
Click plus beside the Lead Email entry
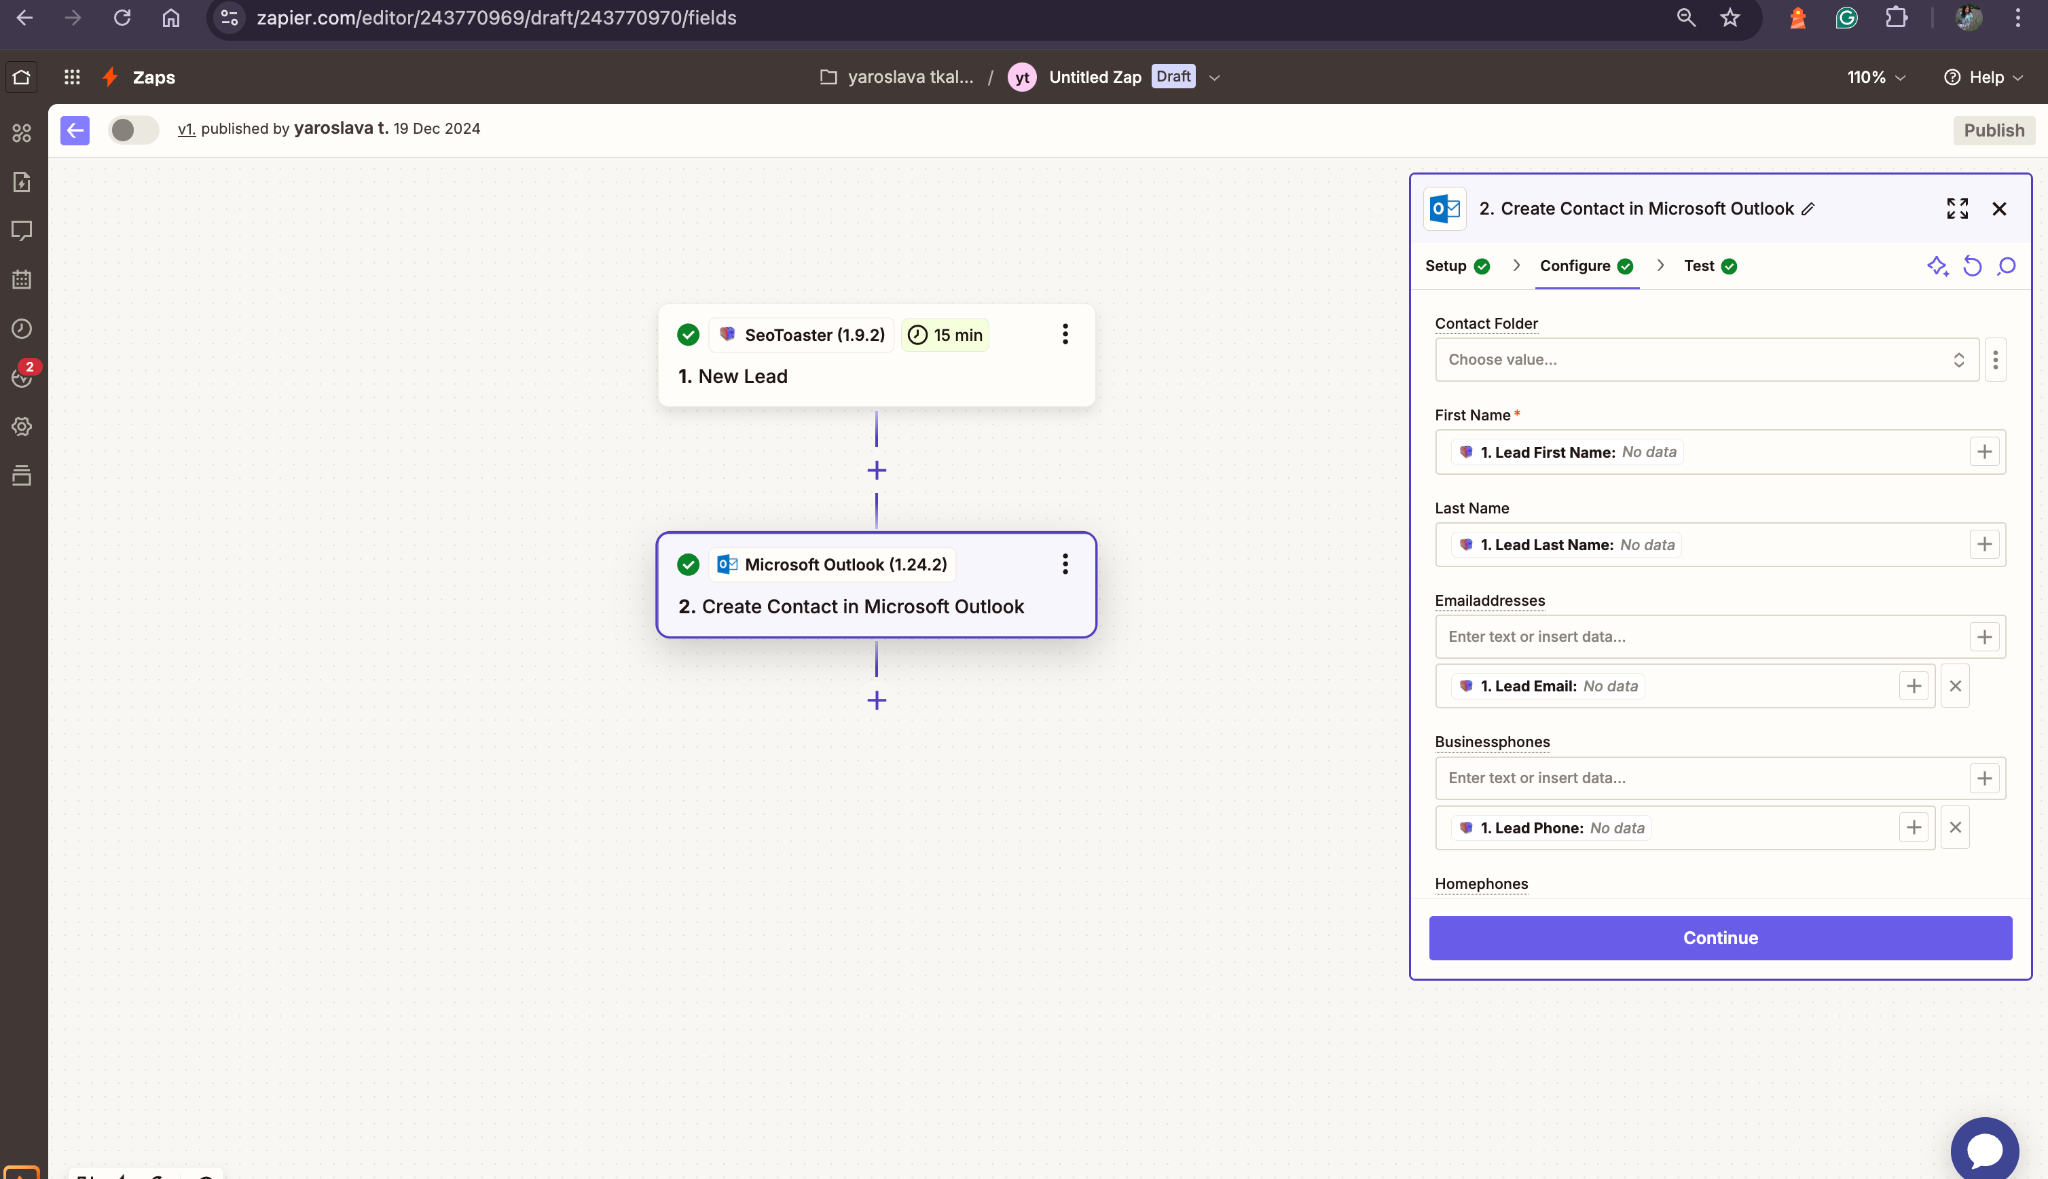tap(1913, 686)
